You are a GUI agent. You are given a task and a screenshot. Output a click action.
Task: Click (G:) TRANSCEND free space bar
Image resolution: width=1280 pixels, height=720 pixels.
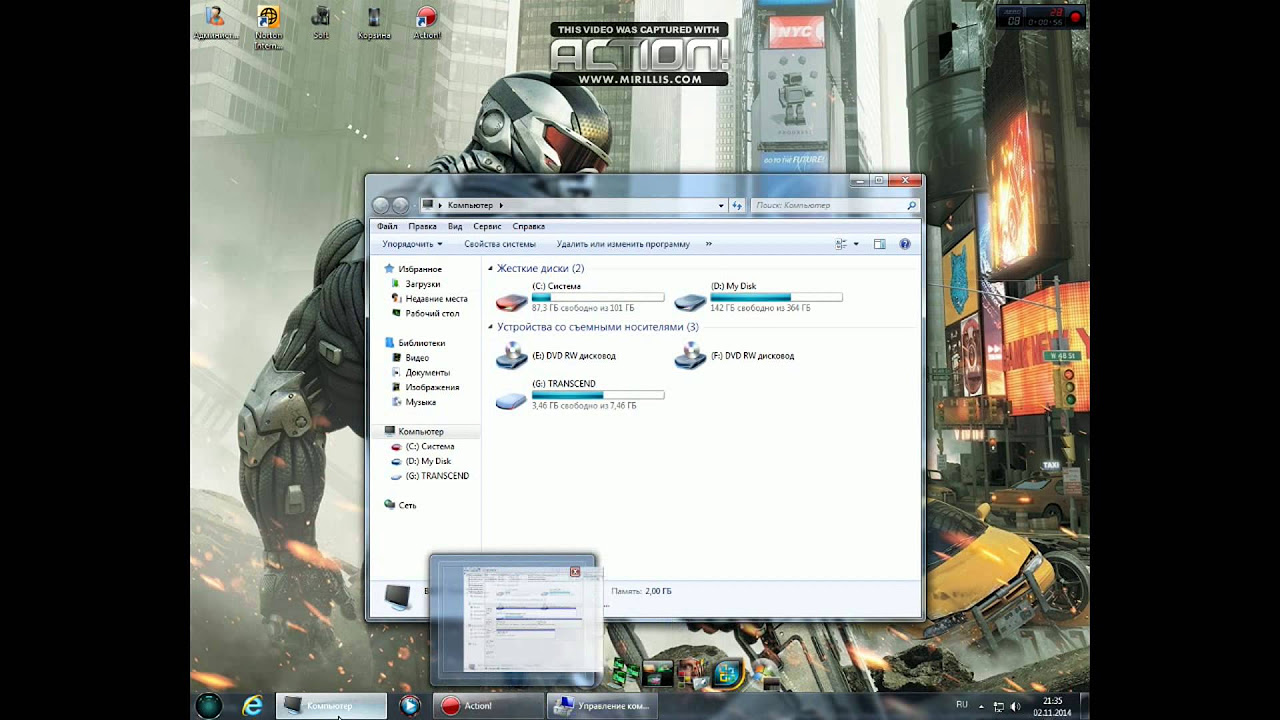click(x=598, y=396)
